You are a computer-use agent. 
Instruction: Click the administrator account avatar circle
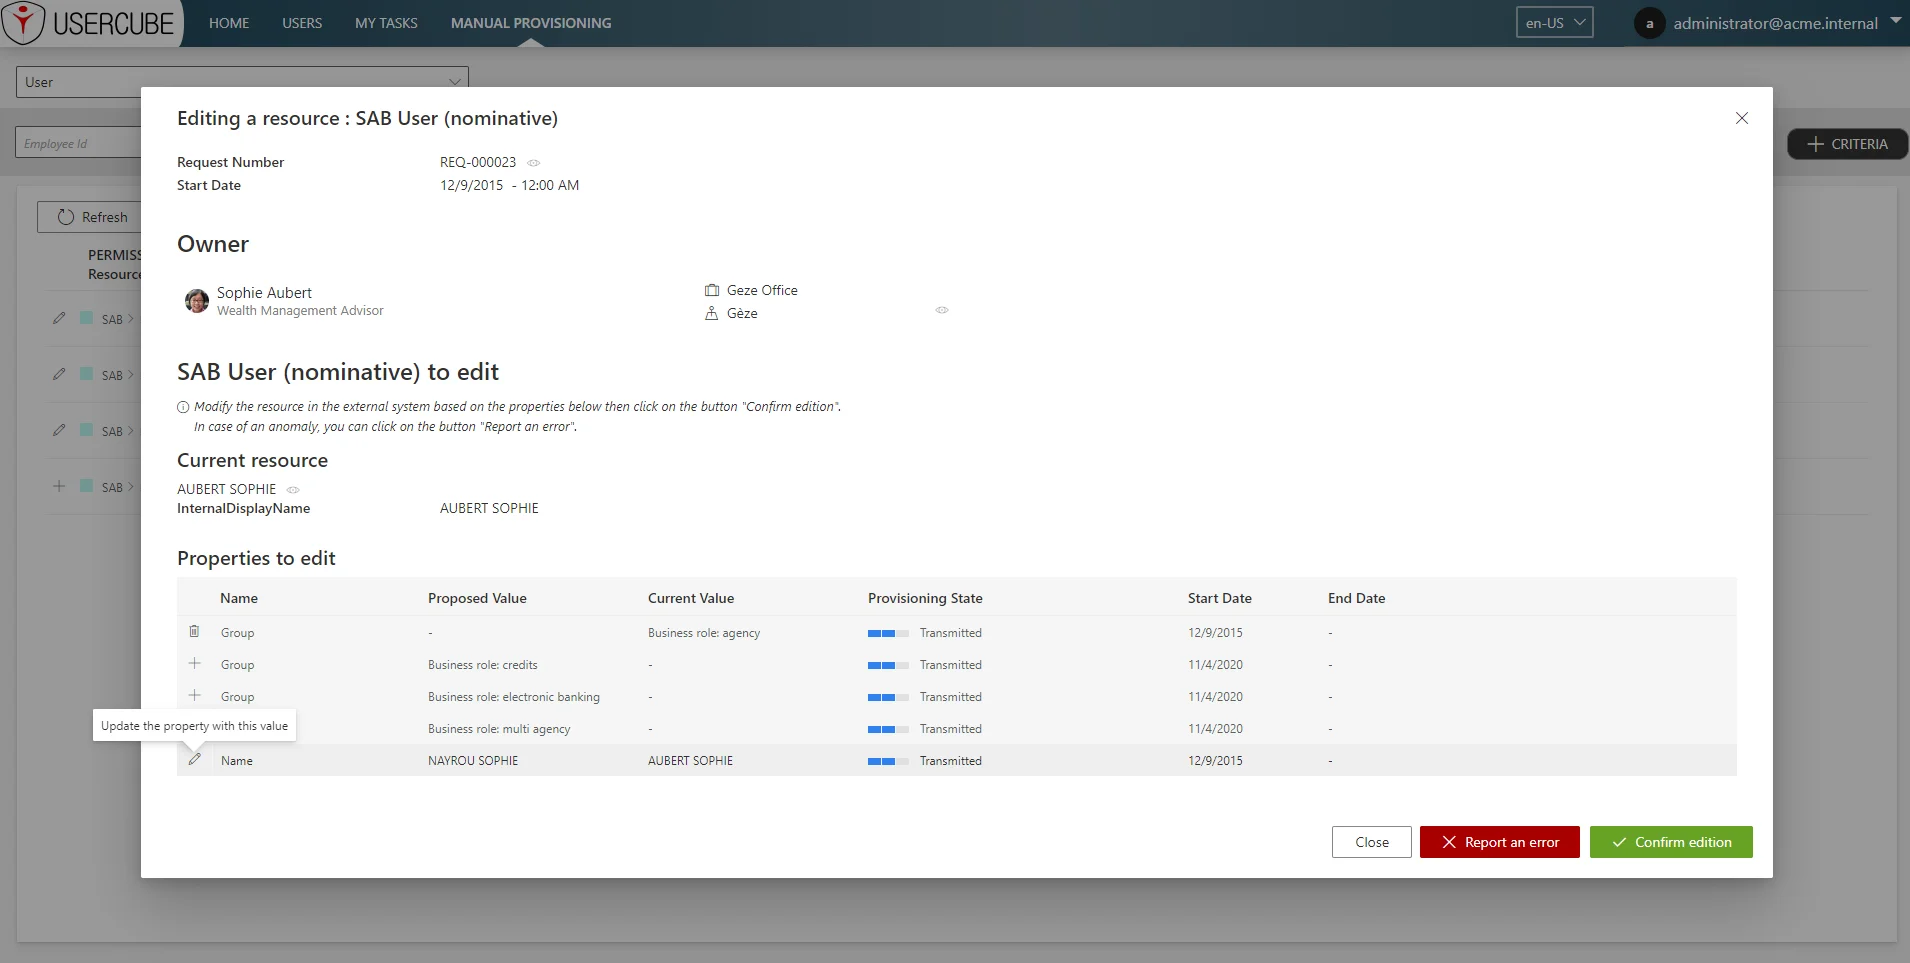(x=1649, y=23)
